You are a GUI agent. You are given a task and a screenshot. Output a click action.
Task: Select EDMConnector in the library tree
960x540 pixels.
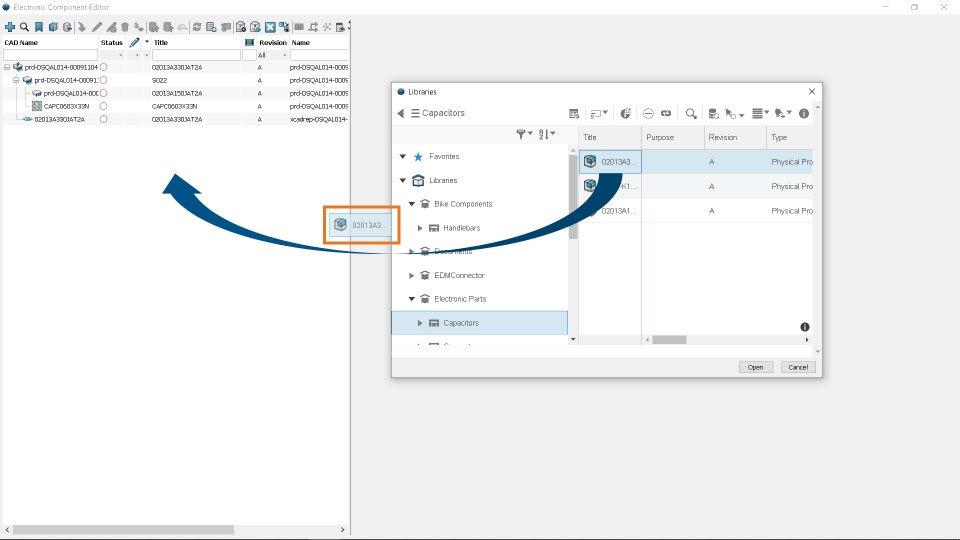click(x=459, y=276)
